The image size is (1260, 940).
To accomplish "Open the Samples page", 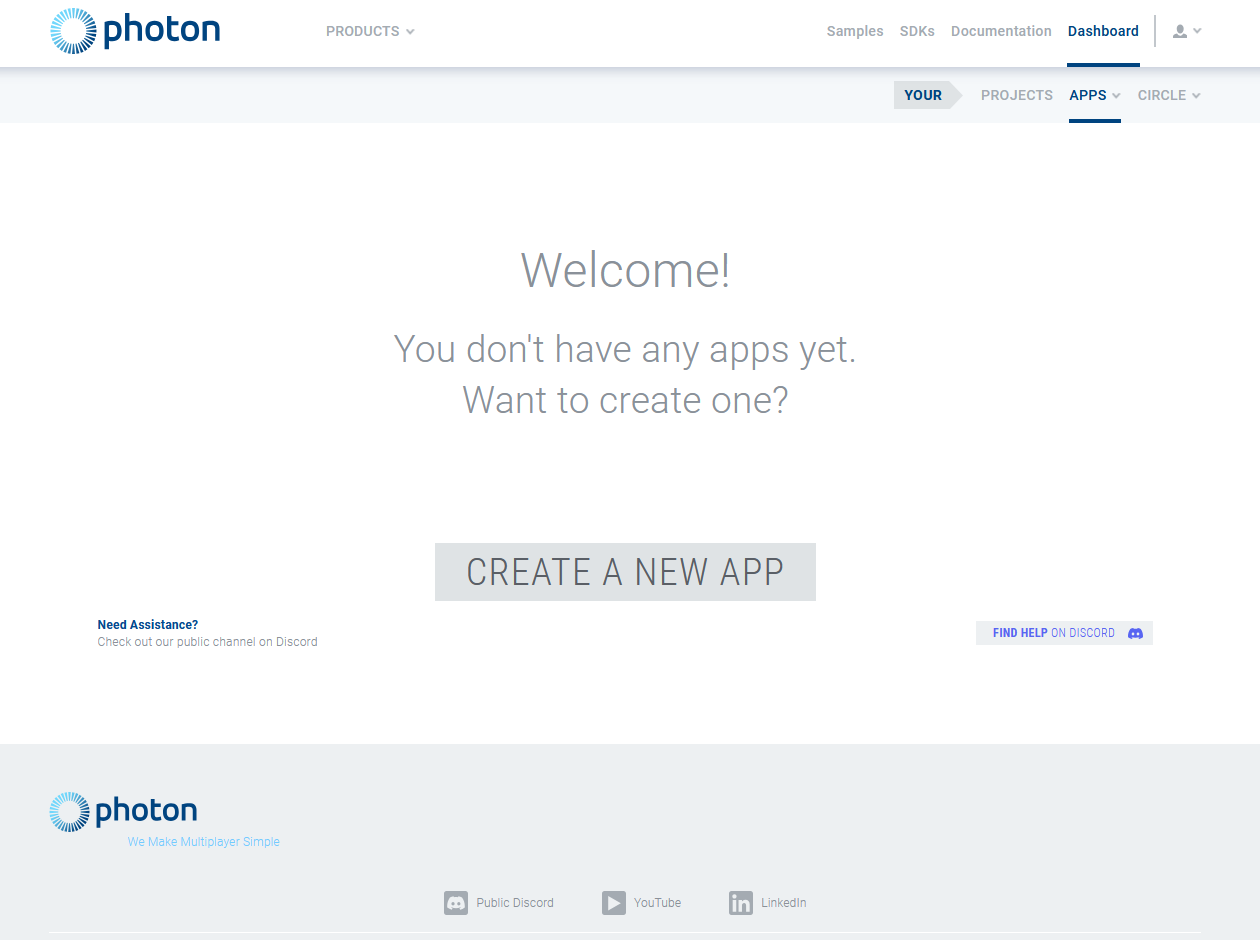I will click(855, 31).
